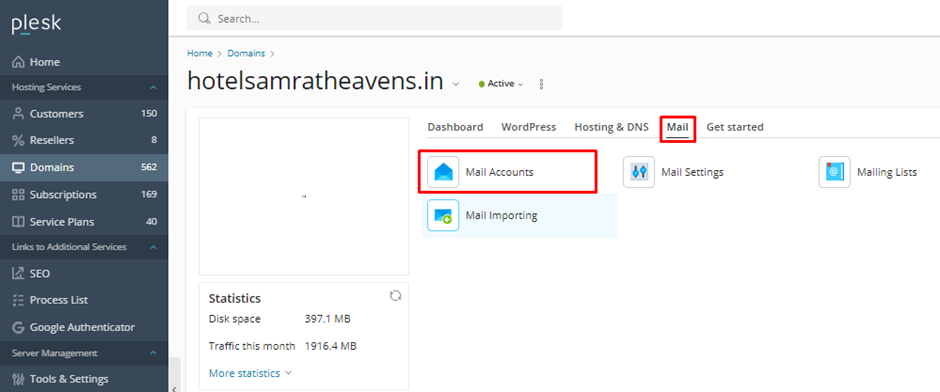Click the Resellers percent icon

pyautogui.click(x=19, y=140)
